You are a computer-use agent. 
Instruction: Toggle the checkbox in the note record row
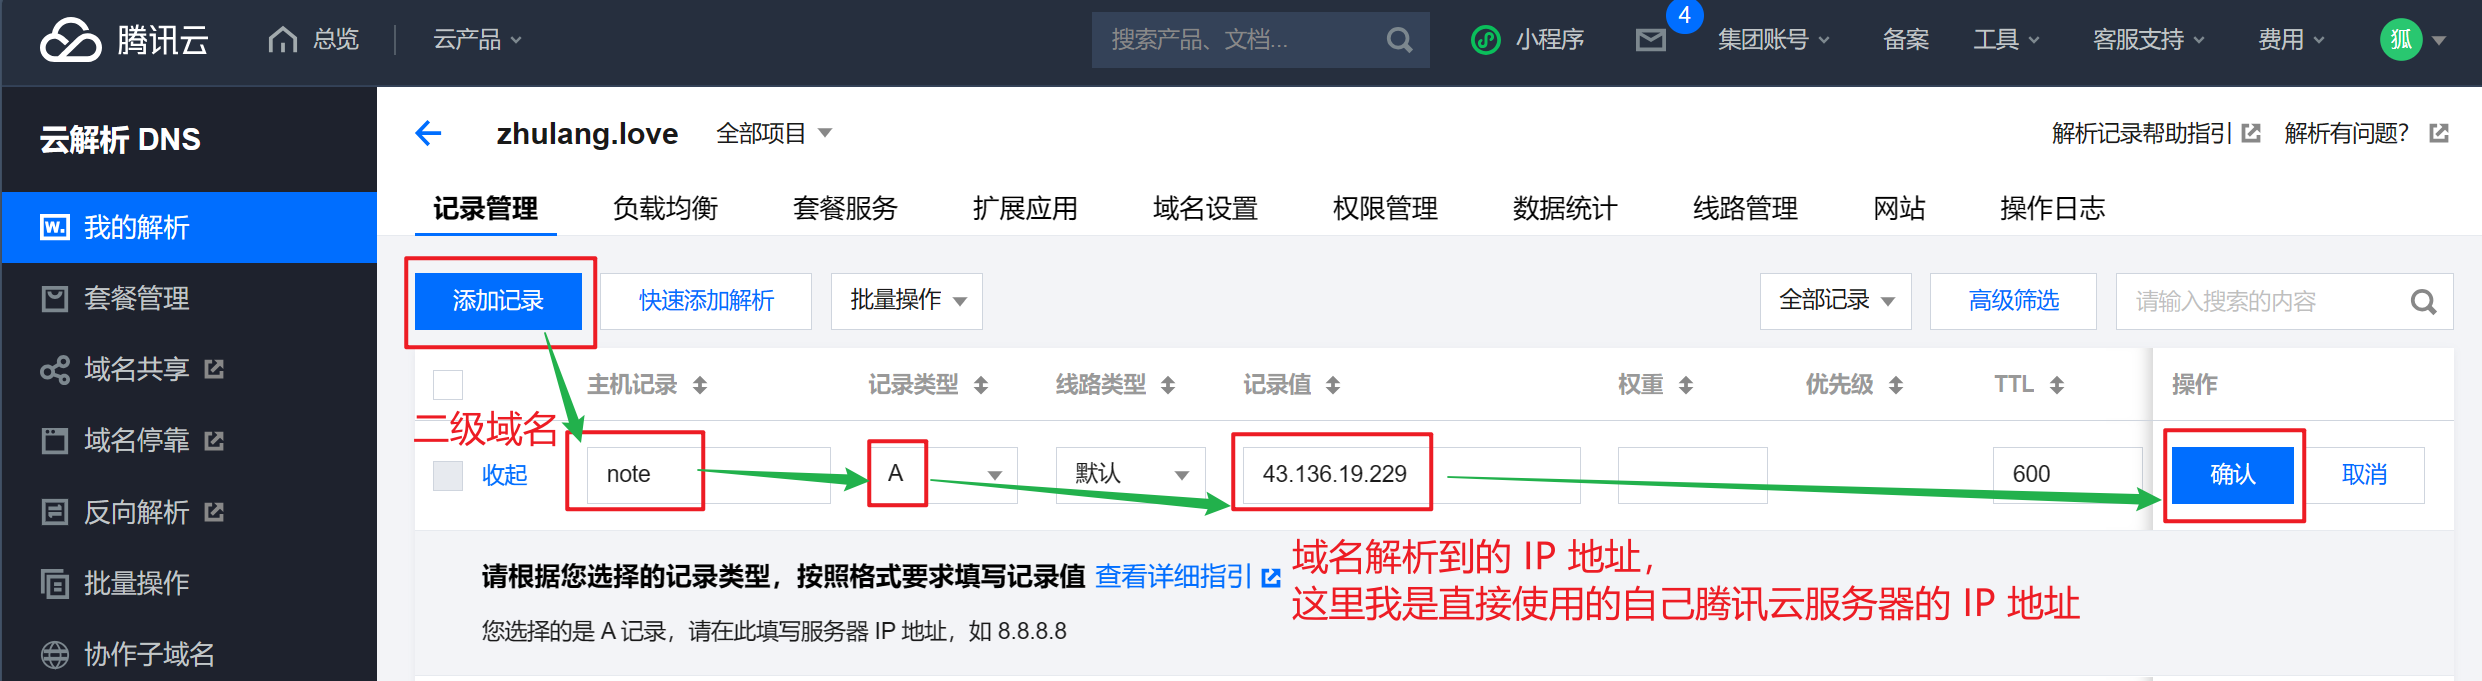448,475
